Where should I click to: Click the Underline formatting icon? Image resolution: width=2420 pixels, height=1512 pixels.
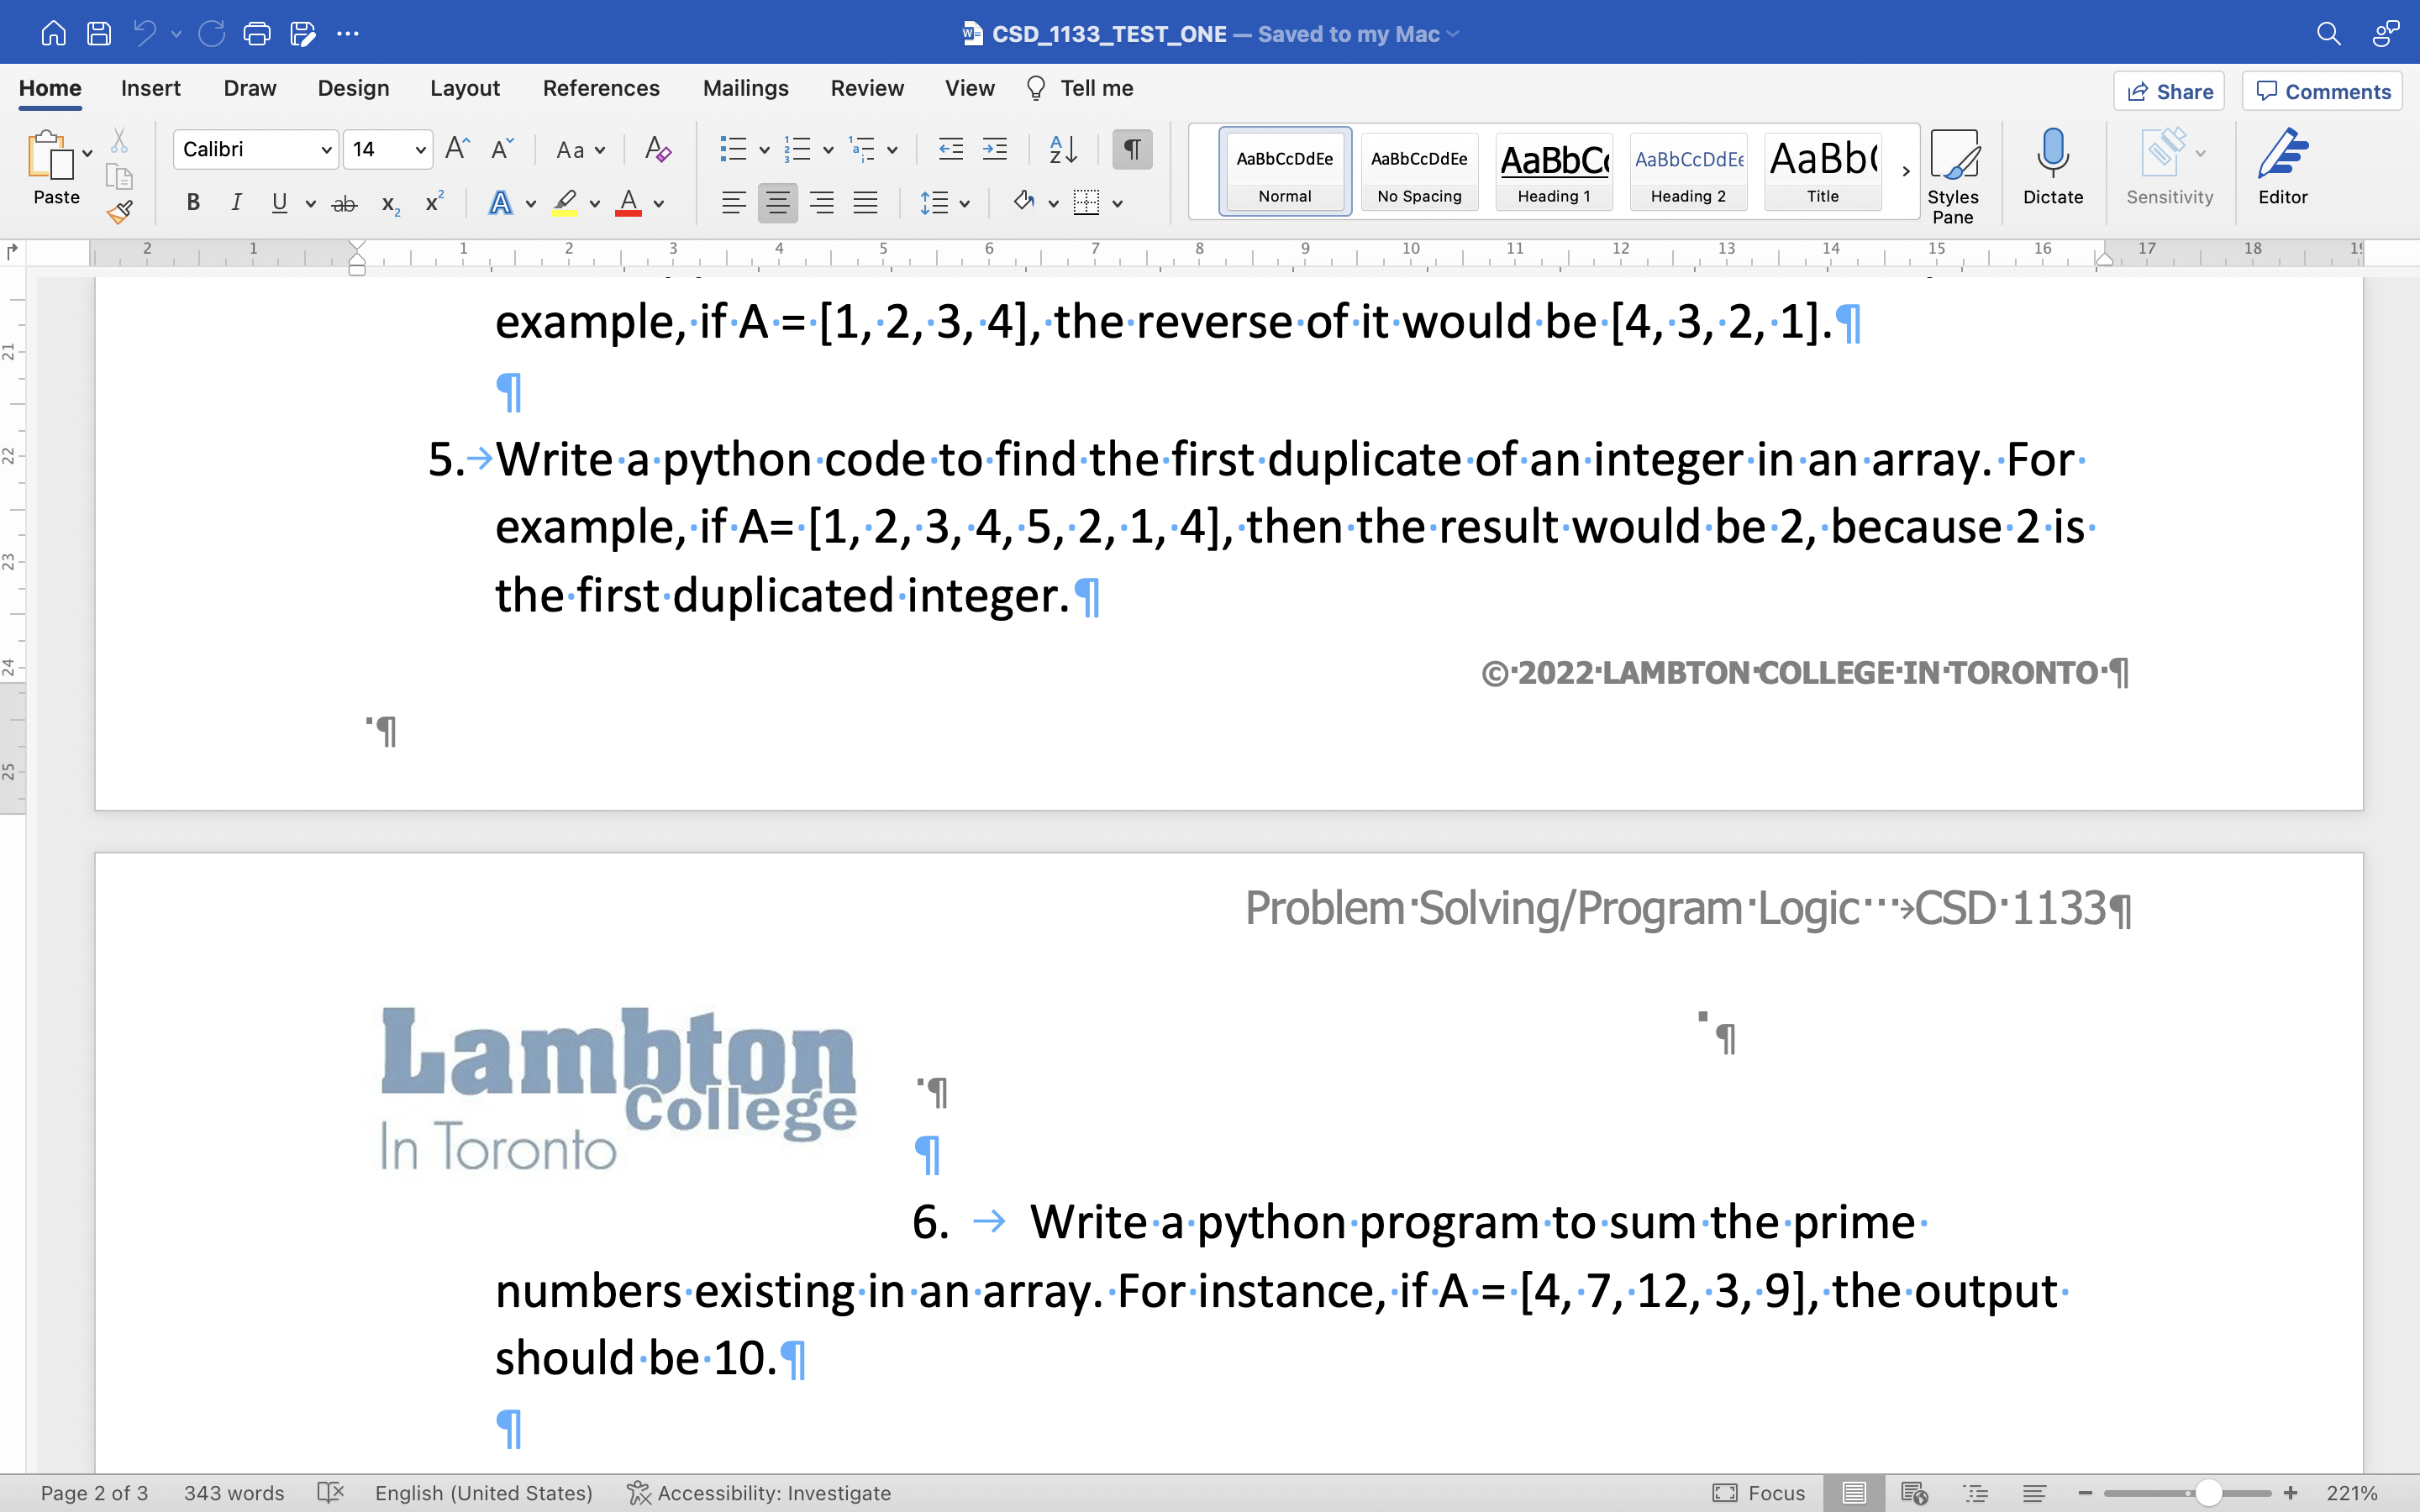tap(277, 204)
